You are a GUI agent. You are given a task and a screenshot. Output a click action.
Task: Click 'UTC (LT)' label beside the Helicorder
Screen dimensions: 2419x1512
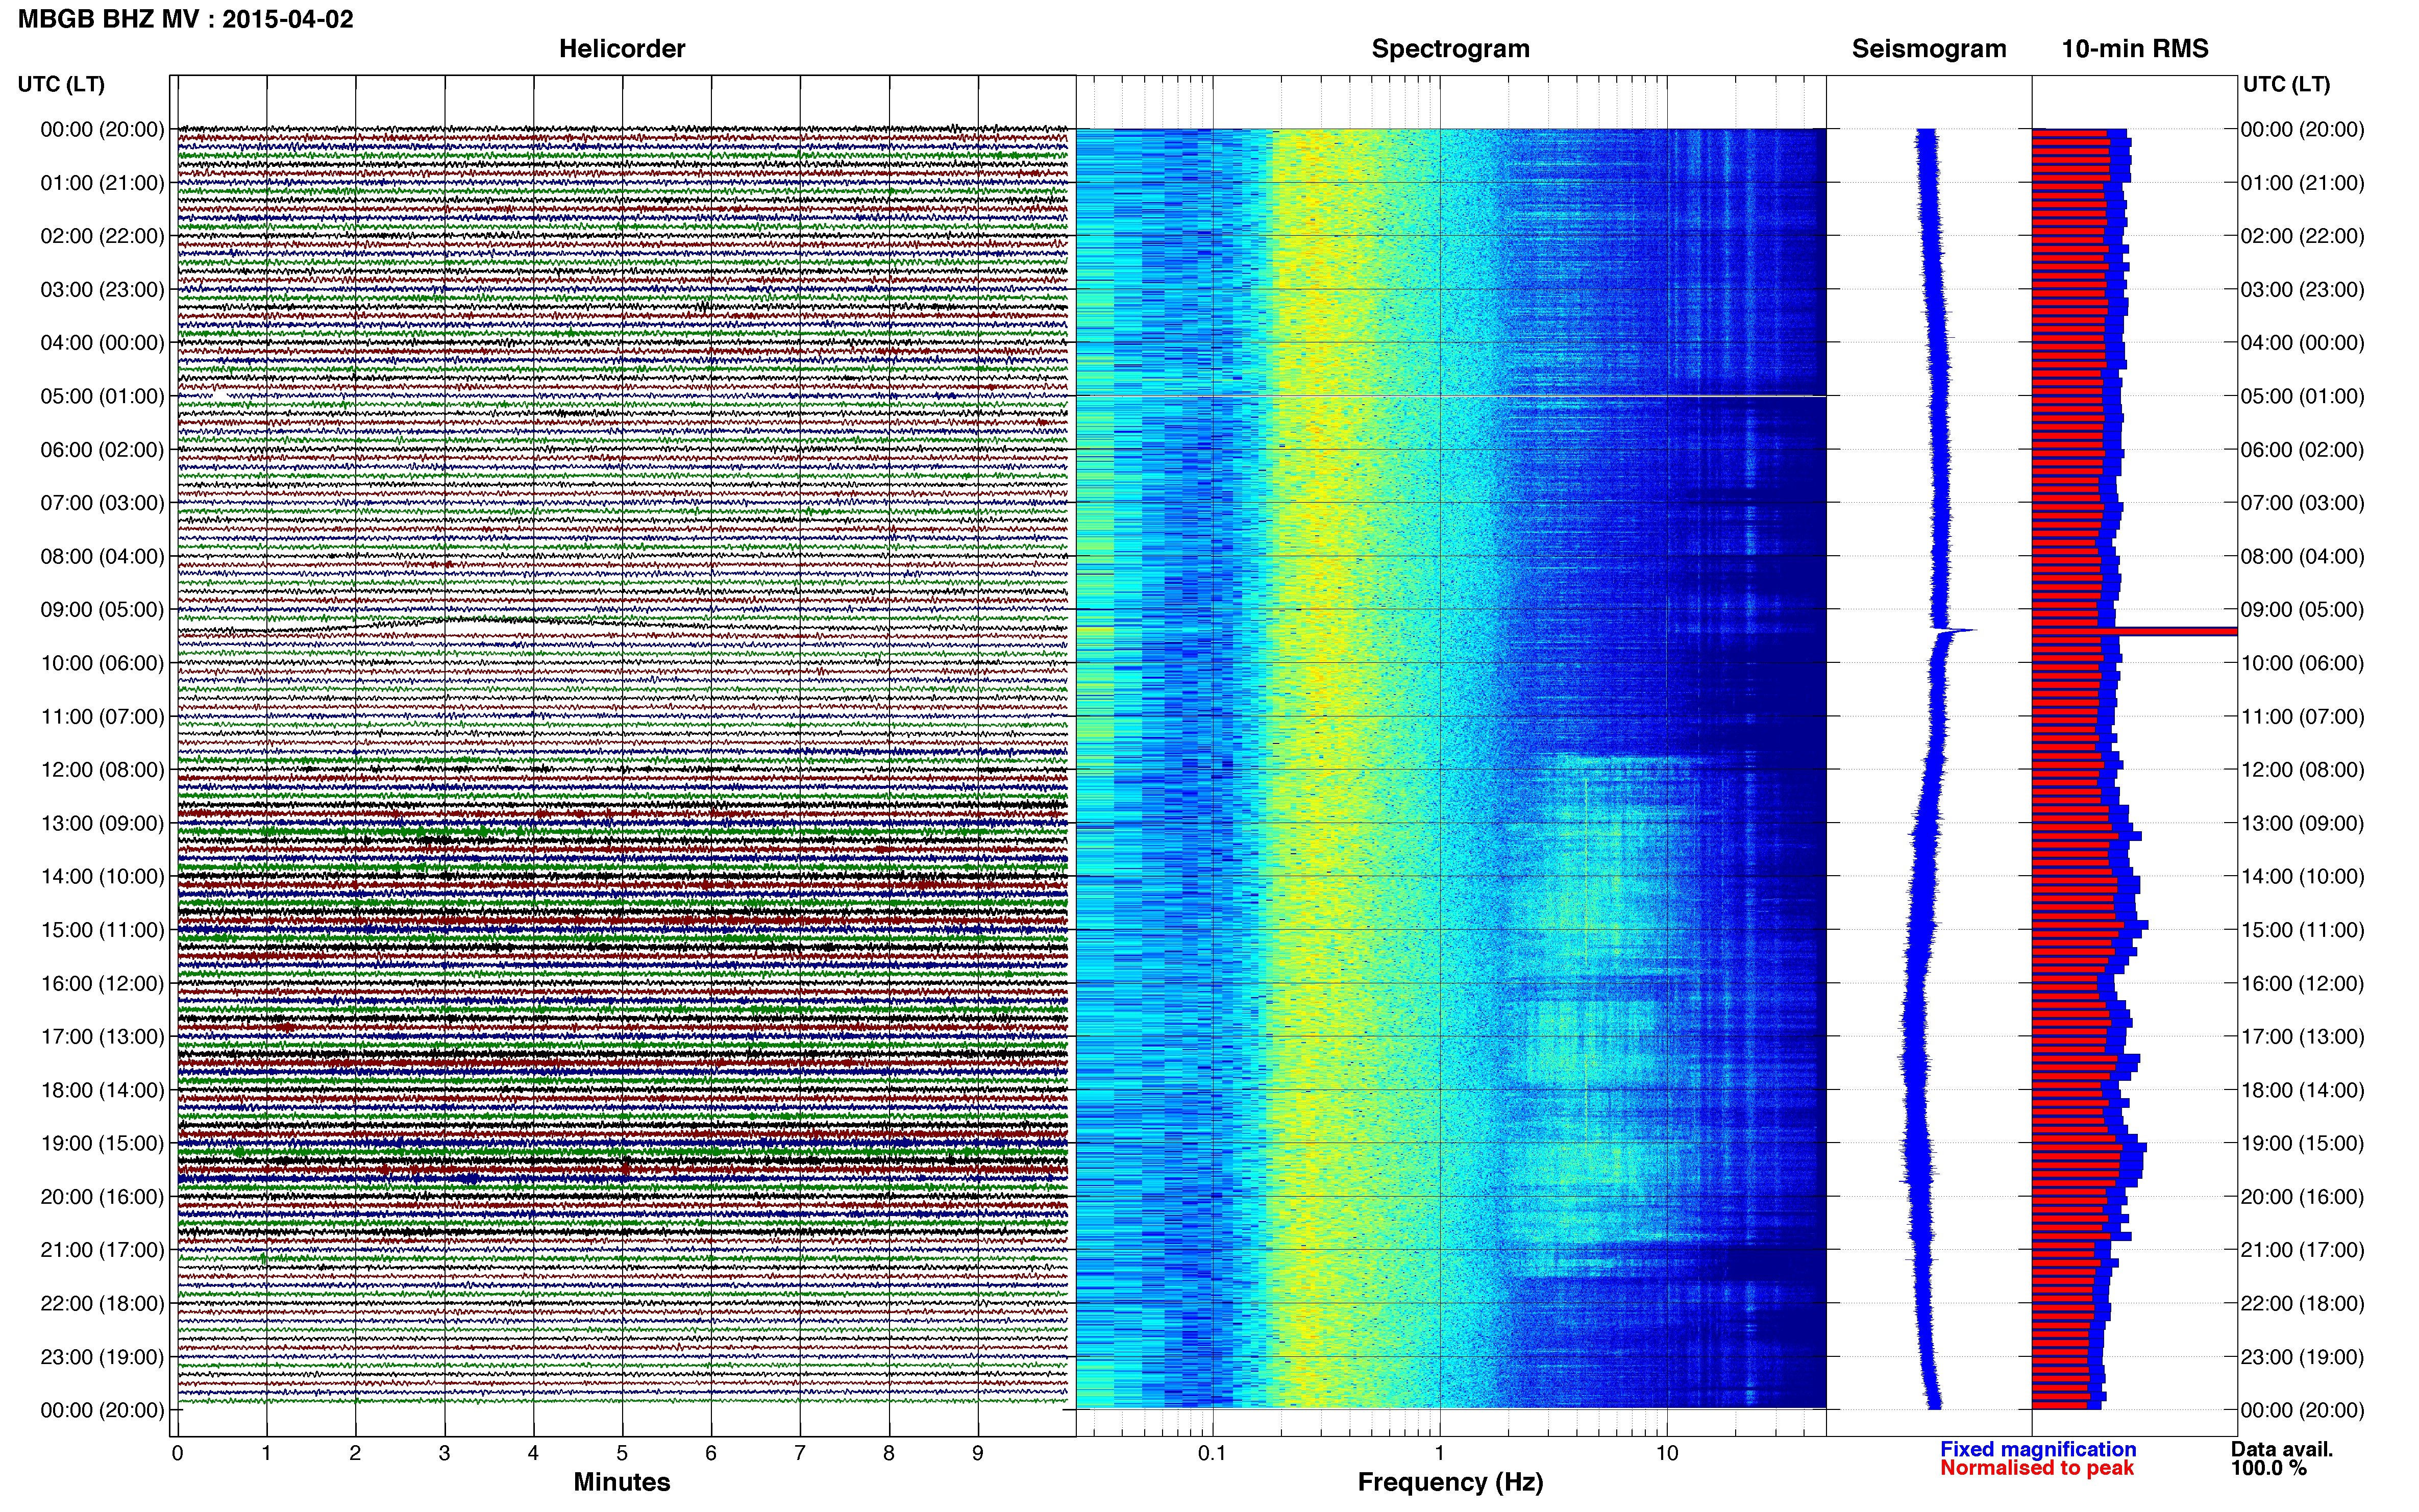[61, 84]
